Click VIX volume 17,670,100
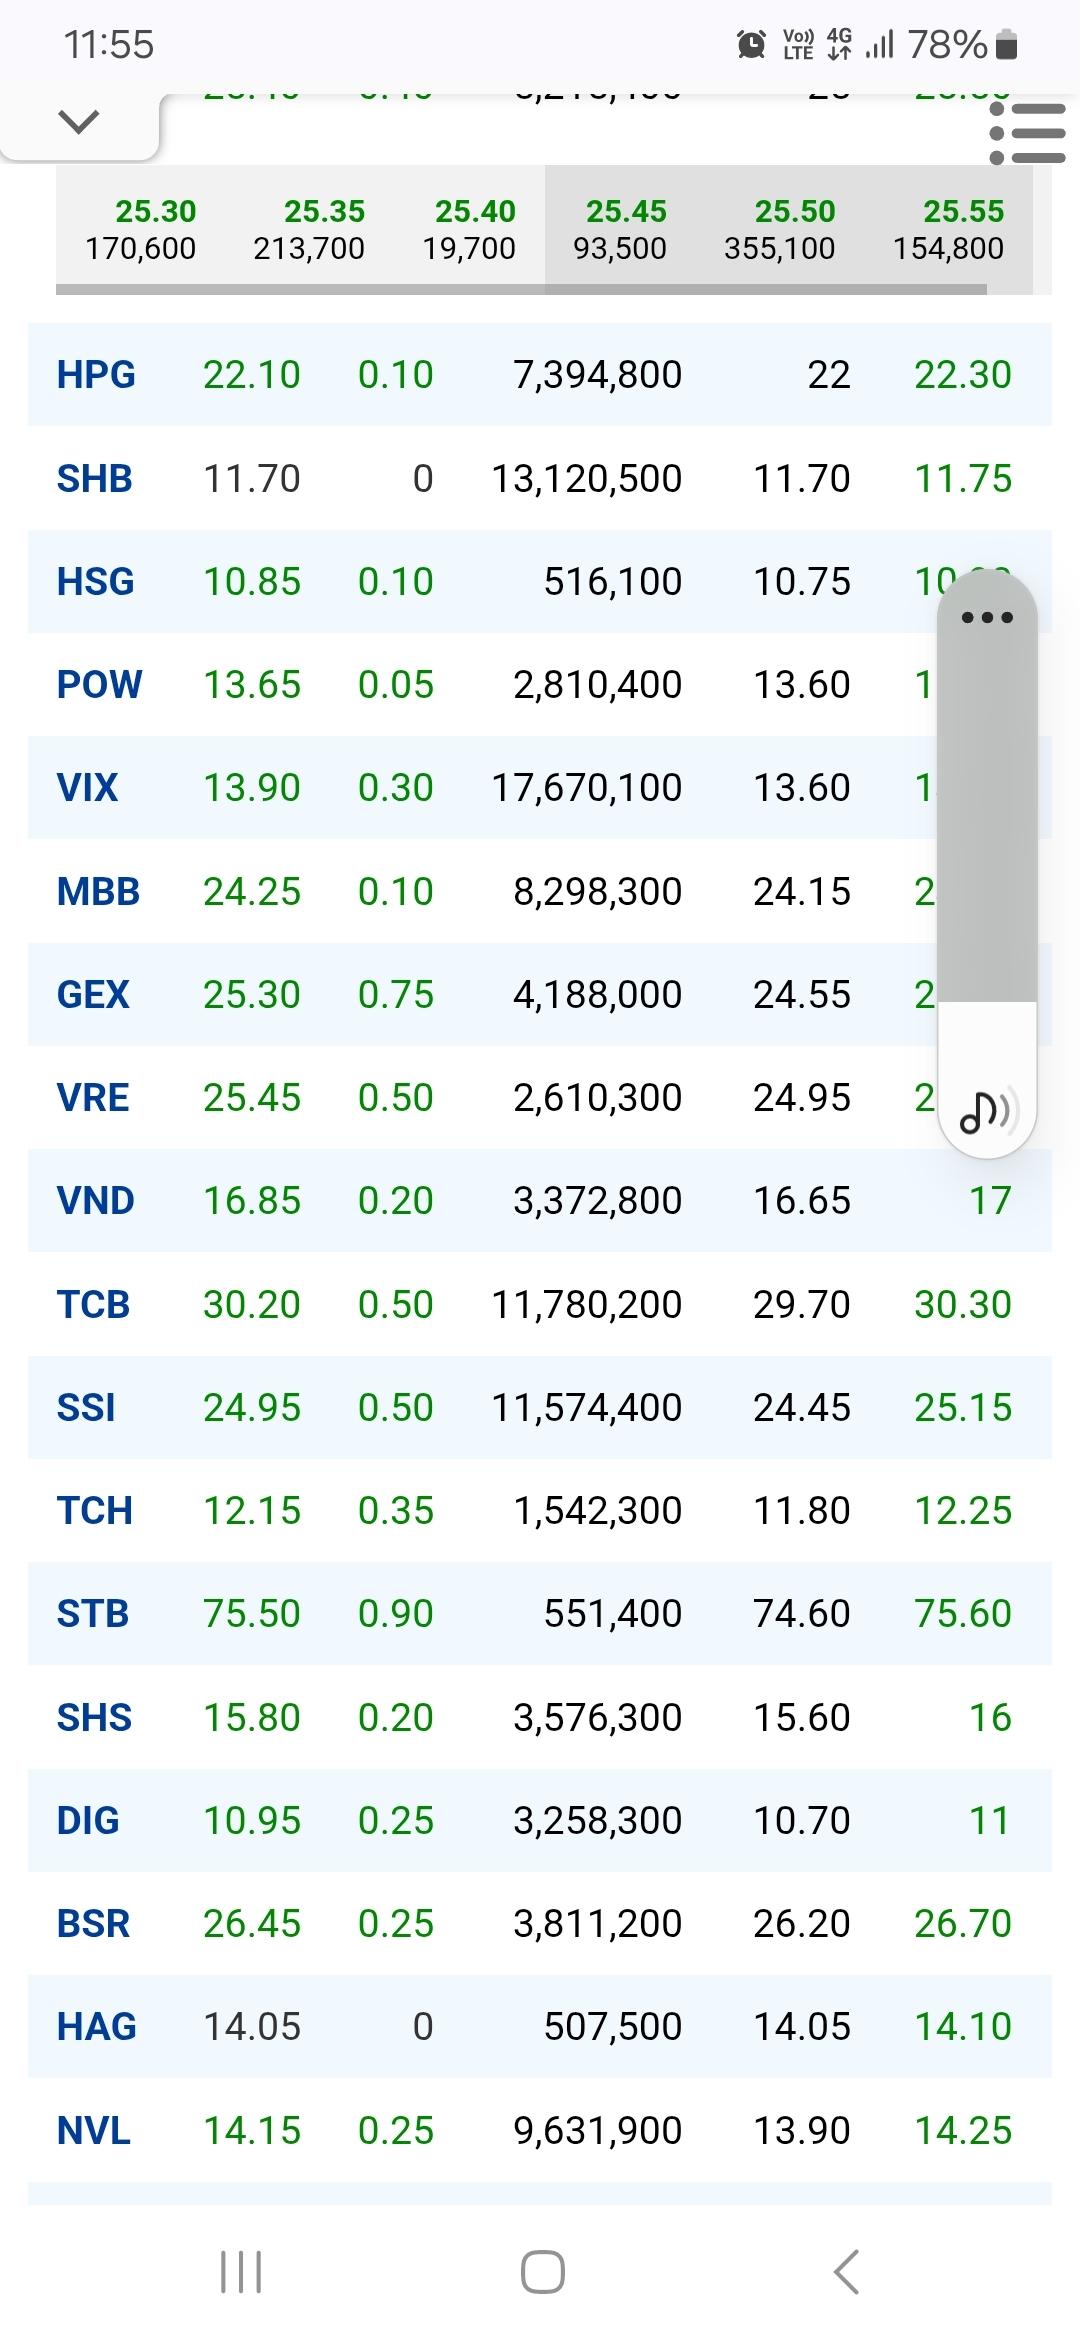Viewport: 1080px width, 2340px height. [x=586, y=788]
